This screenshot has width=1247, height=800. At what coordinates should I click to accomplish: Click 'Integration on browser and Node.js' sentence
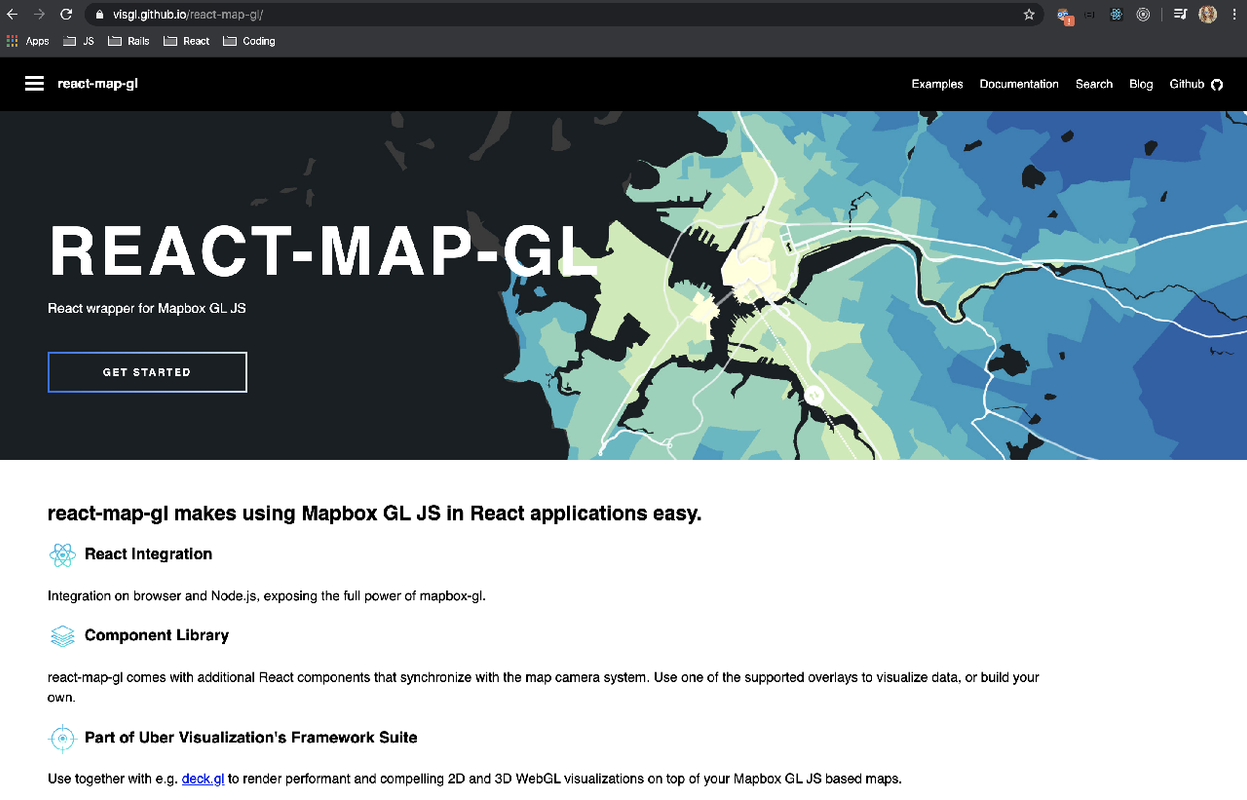point(267,596)
